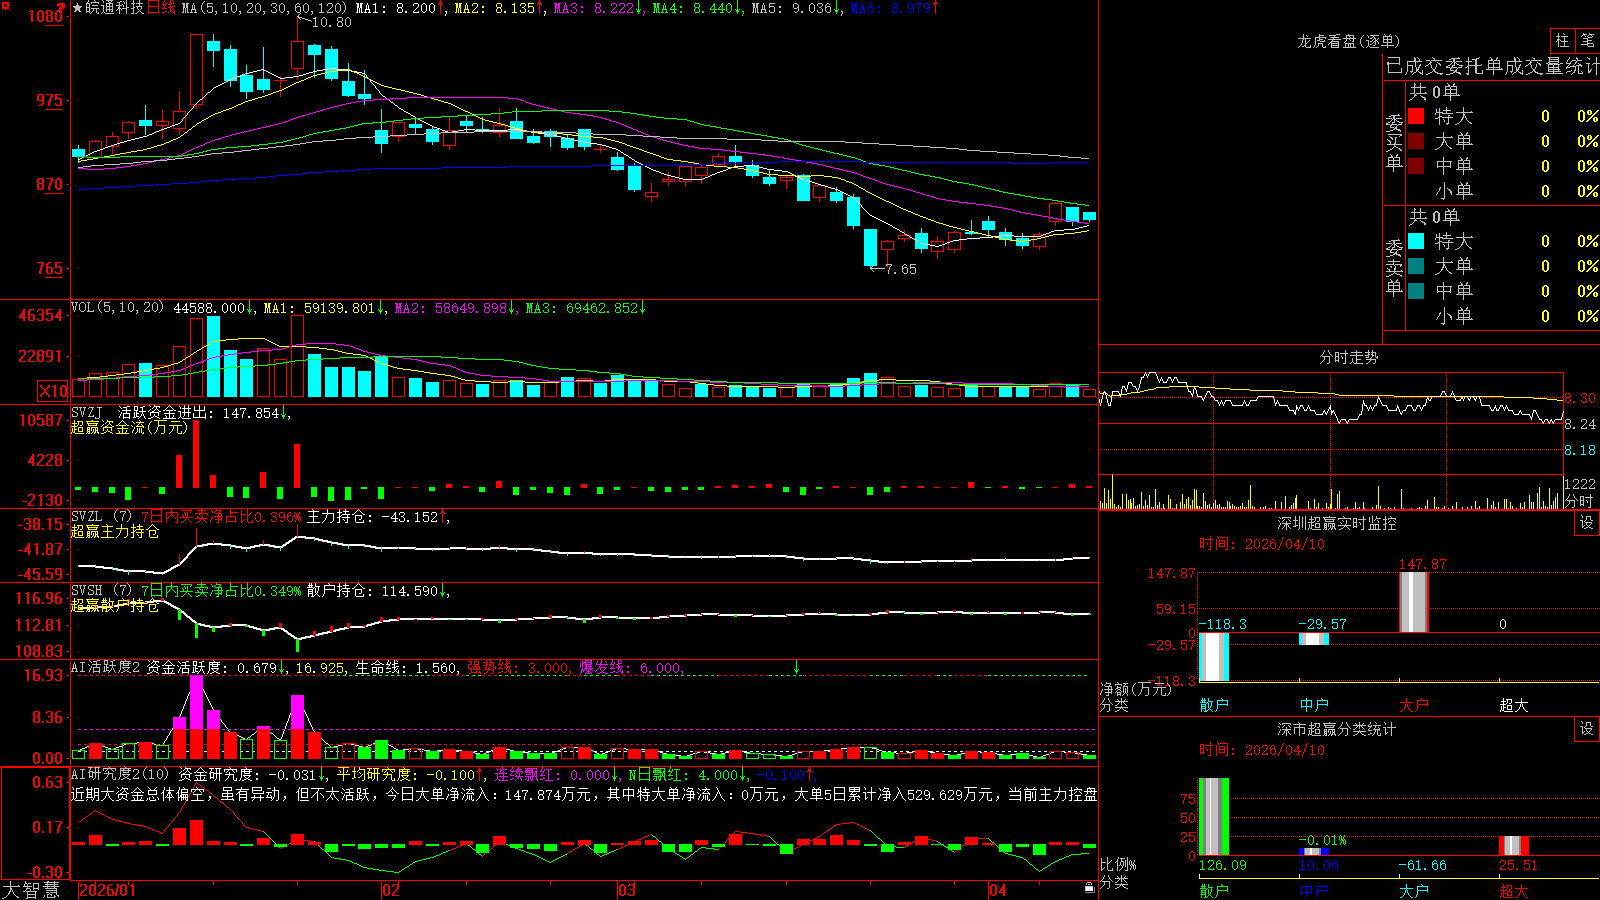Click the 生命线: 1.560 value

[407, 667]
